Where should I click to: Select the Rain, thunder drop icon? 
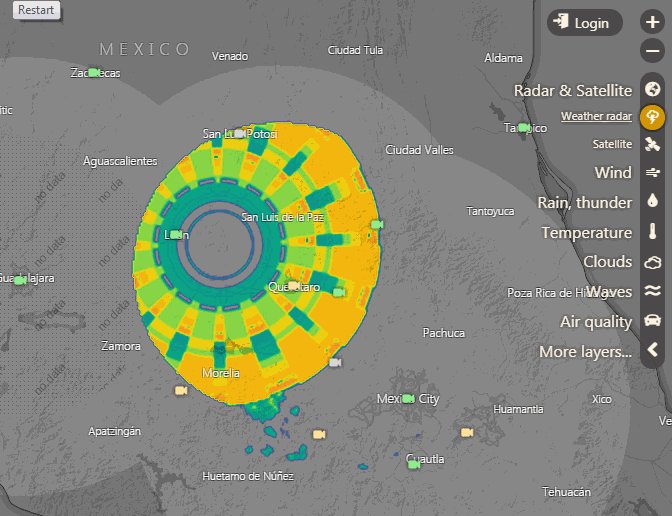point(652,200)
